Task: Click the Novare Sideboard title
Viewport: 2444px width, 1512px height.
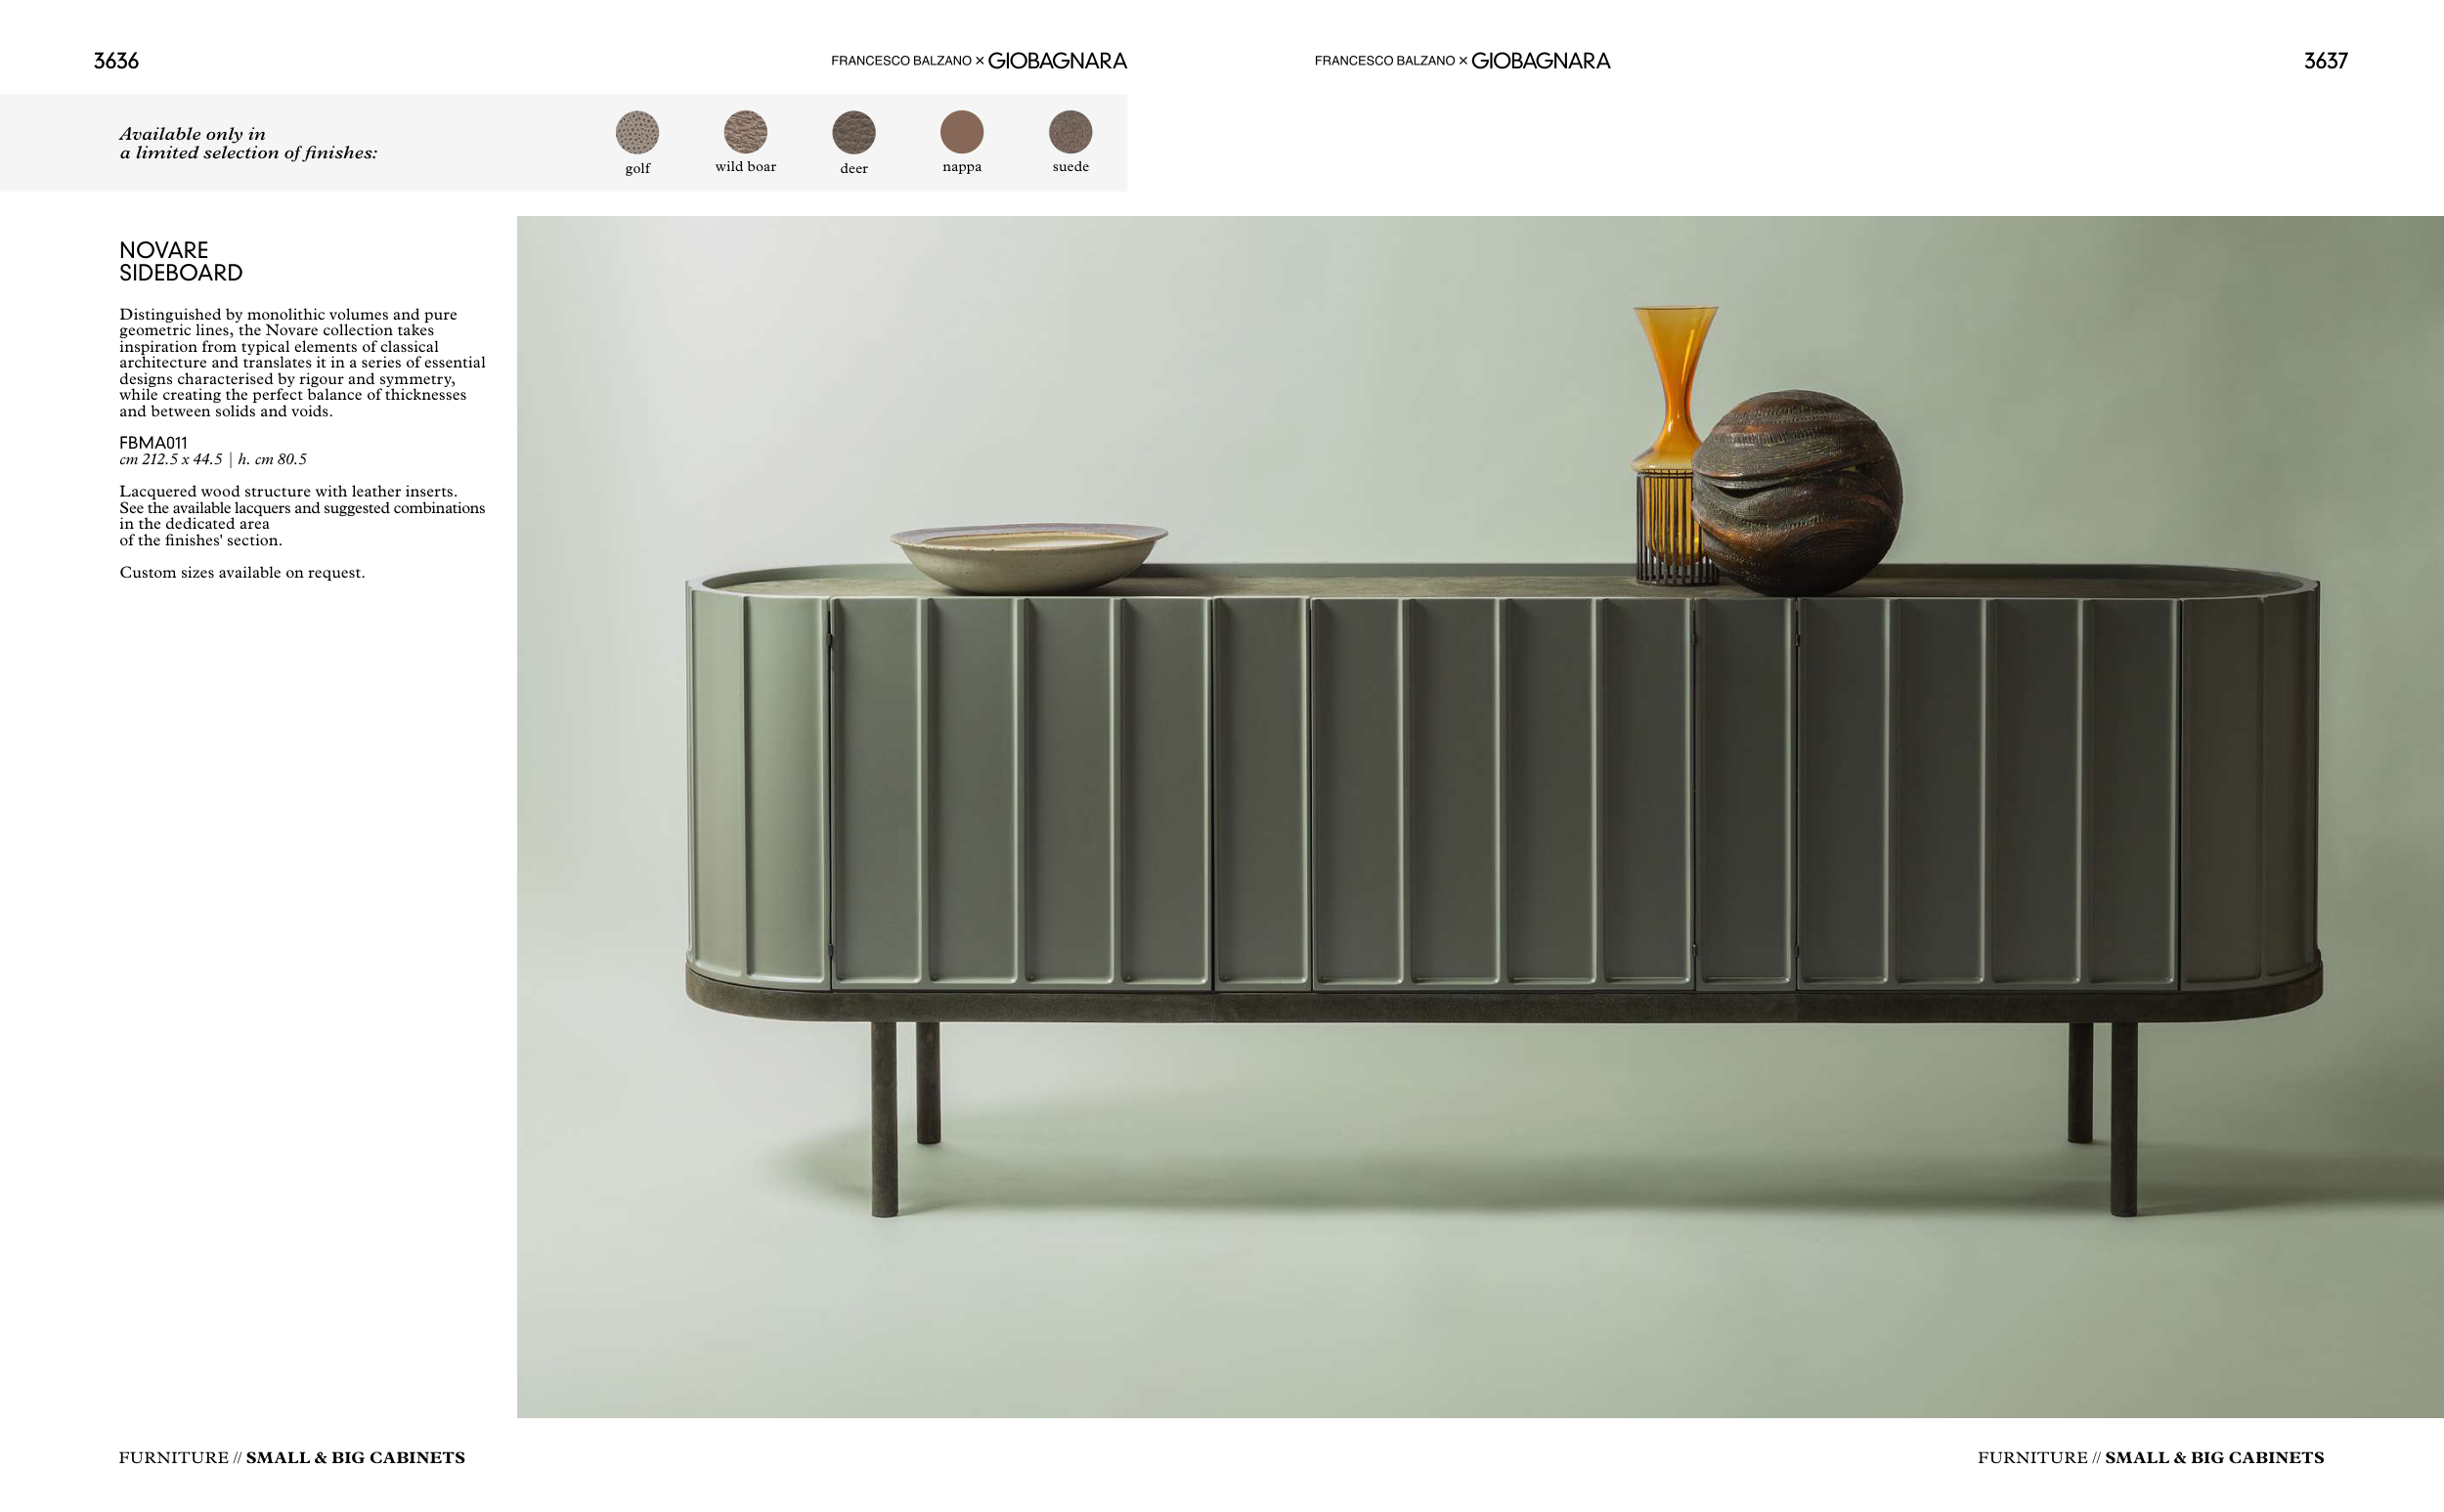Action: point(181,261)
